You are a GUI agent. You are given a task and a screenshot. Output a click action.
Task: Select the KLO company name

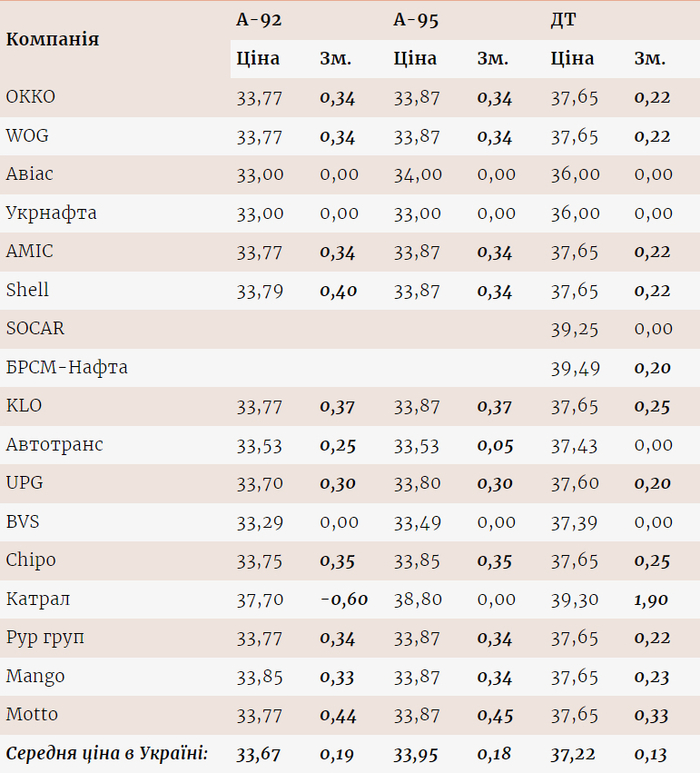24,406
